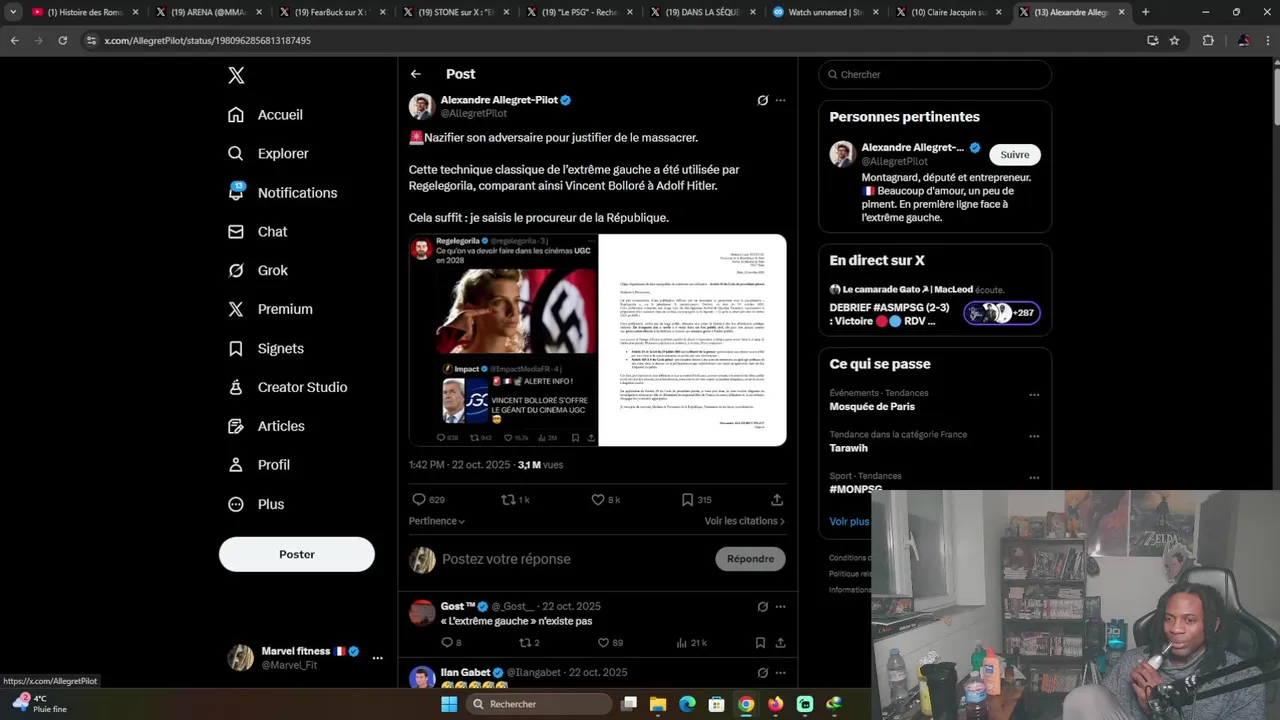
Task: Click the X logo in sidebar
Action: click(236, 75)
